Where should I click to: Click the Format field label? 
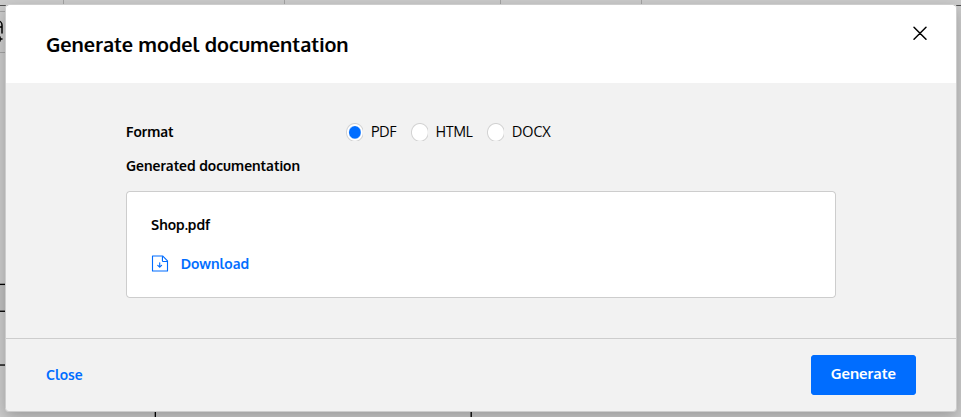click(x=149, y=132)
